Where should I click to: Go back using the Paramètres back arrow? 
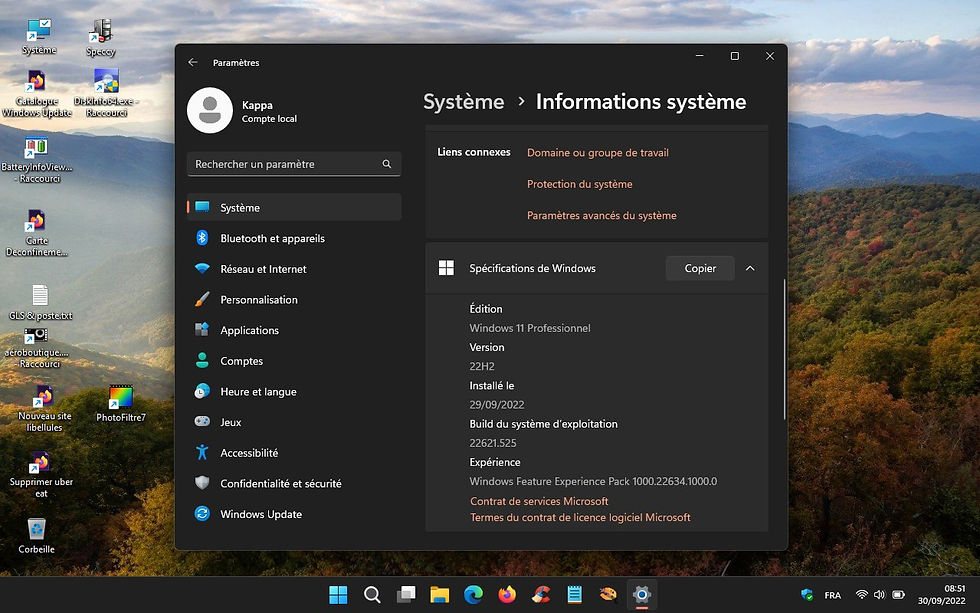pyautogui.click(x=192, y=62)
